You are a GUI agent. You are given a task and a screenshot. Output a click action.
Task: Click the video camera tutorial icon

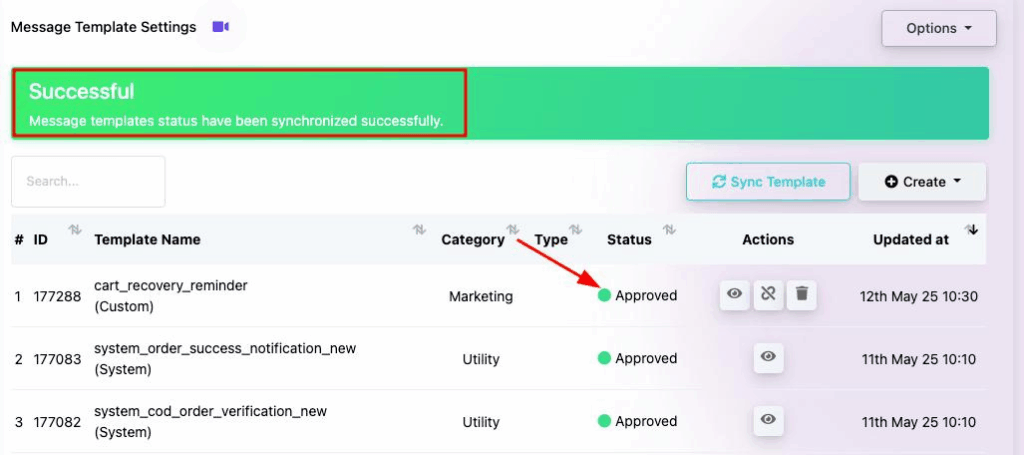pyautogui.click(x=221, y=27)
